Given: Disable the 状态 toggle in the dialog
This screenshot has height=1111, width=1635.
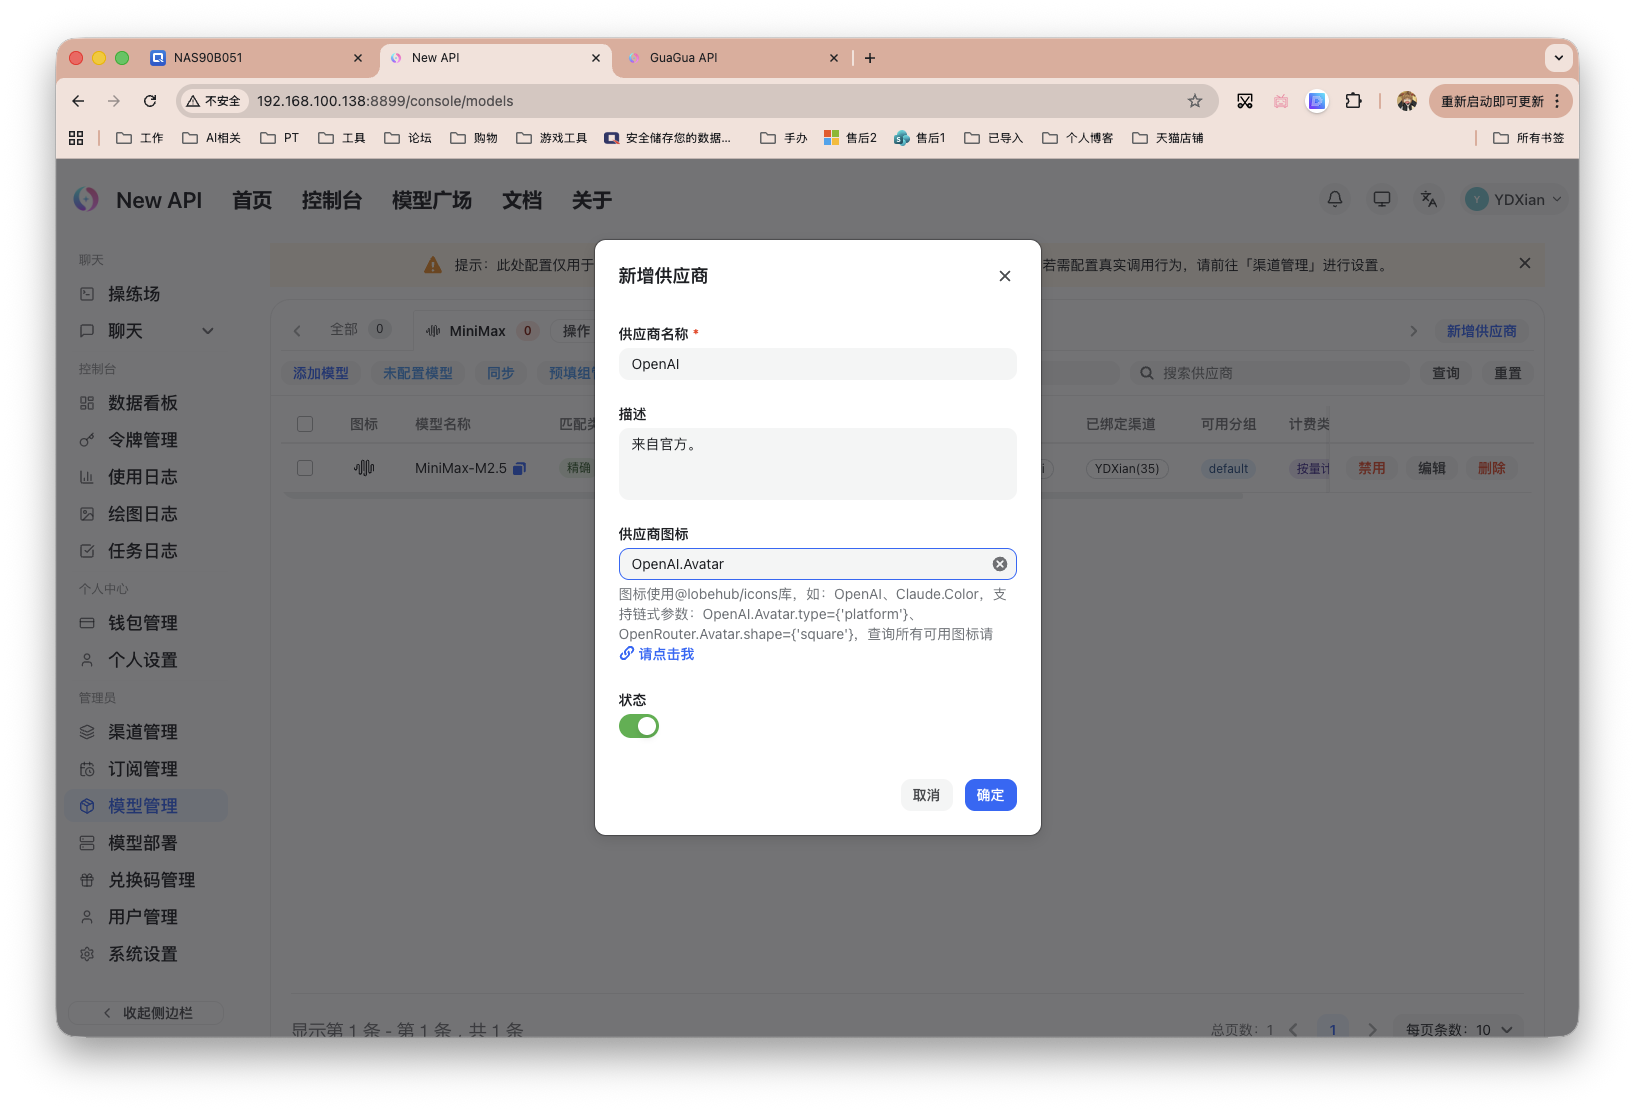Looking at the screenshot, I should point(639,726).
